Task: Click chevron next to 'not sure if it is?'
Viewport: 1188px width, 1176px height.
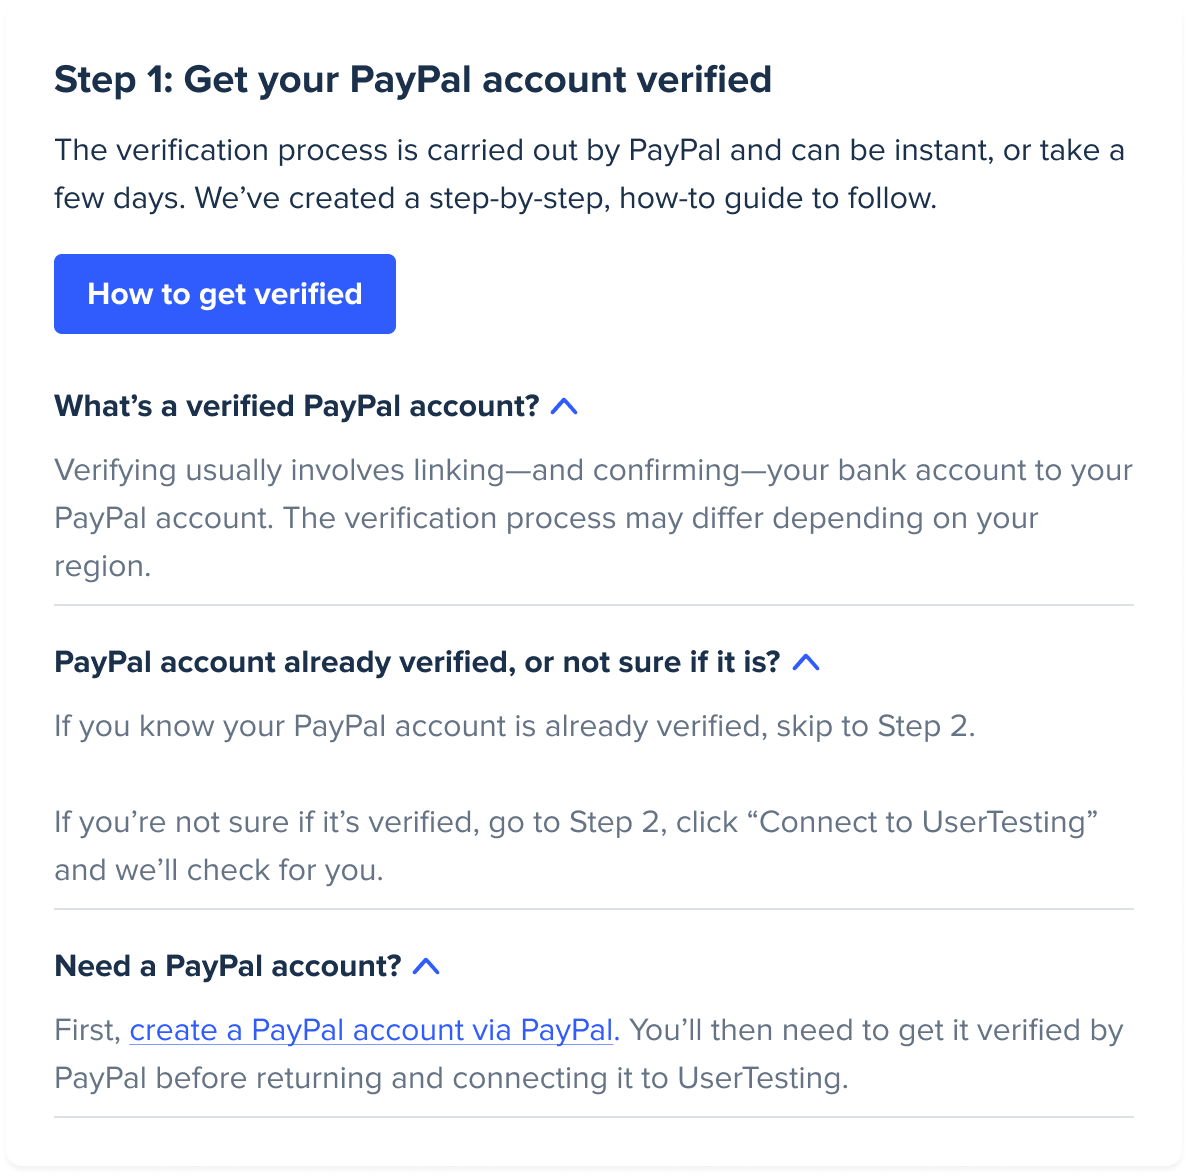Action: 806,663
